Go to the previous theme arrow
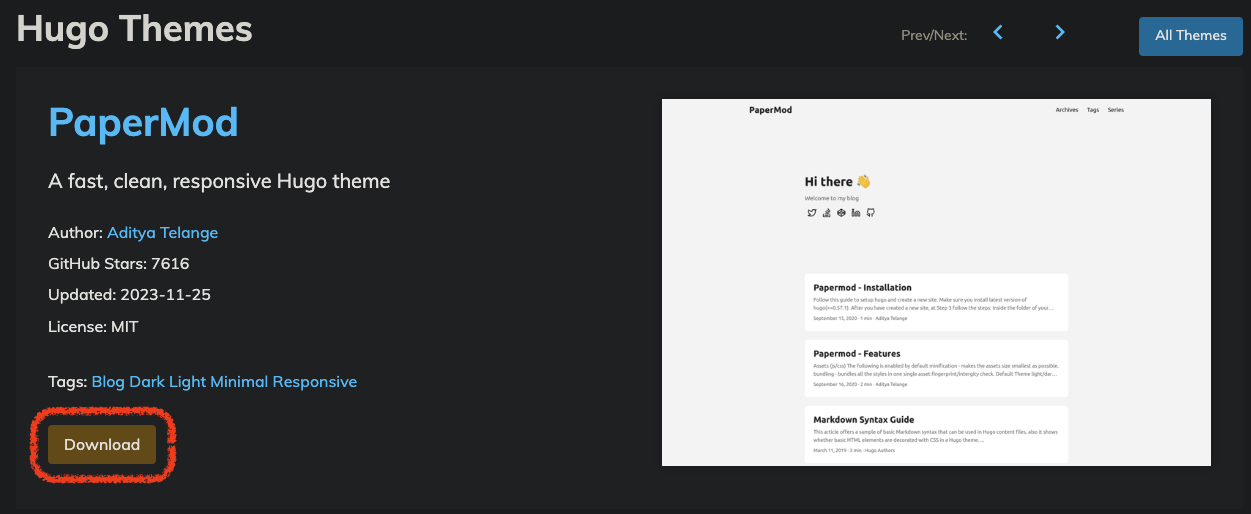1251x514 pixels. [998, 33]
